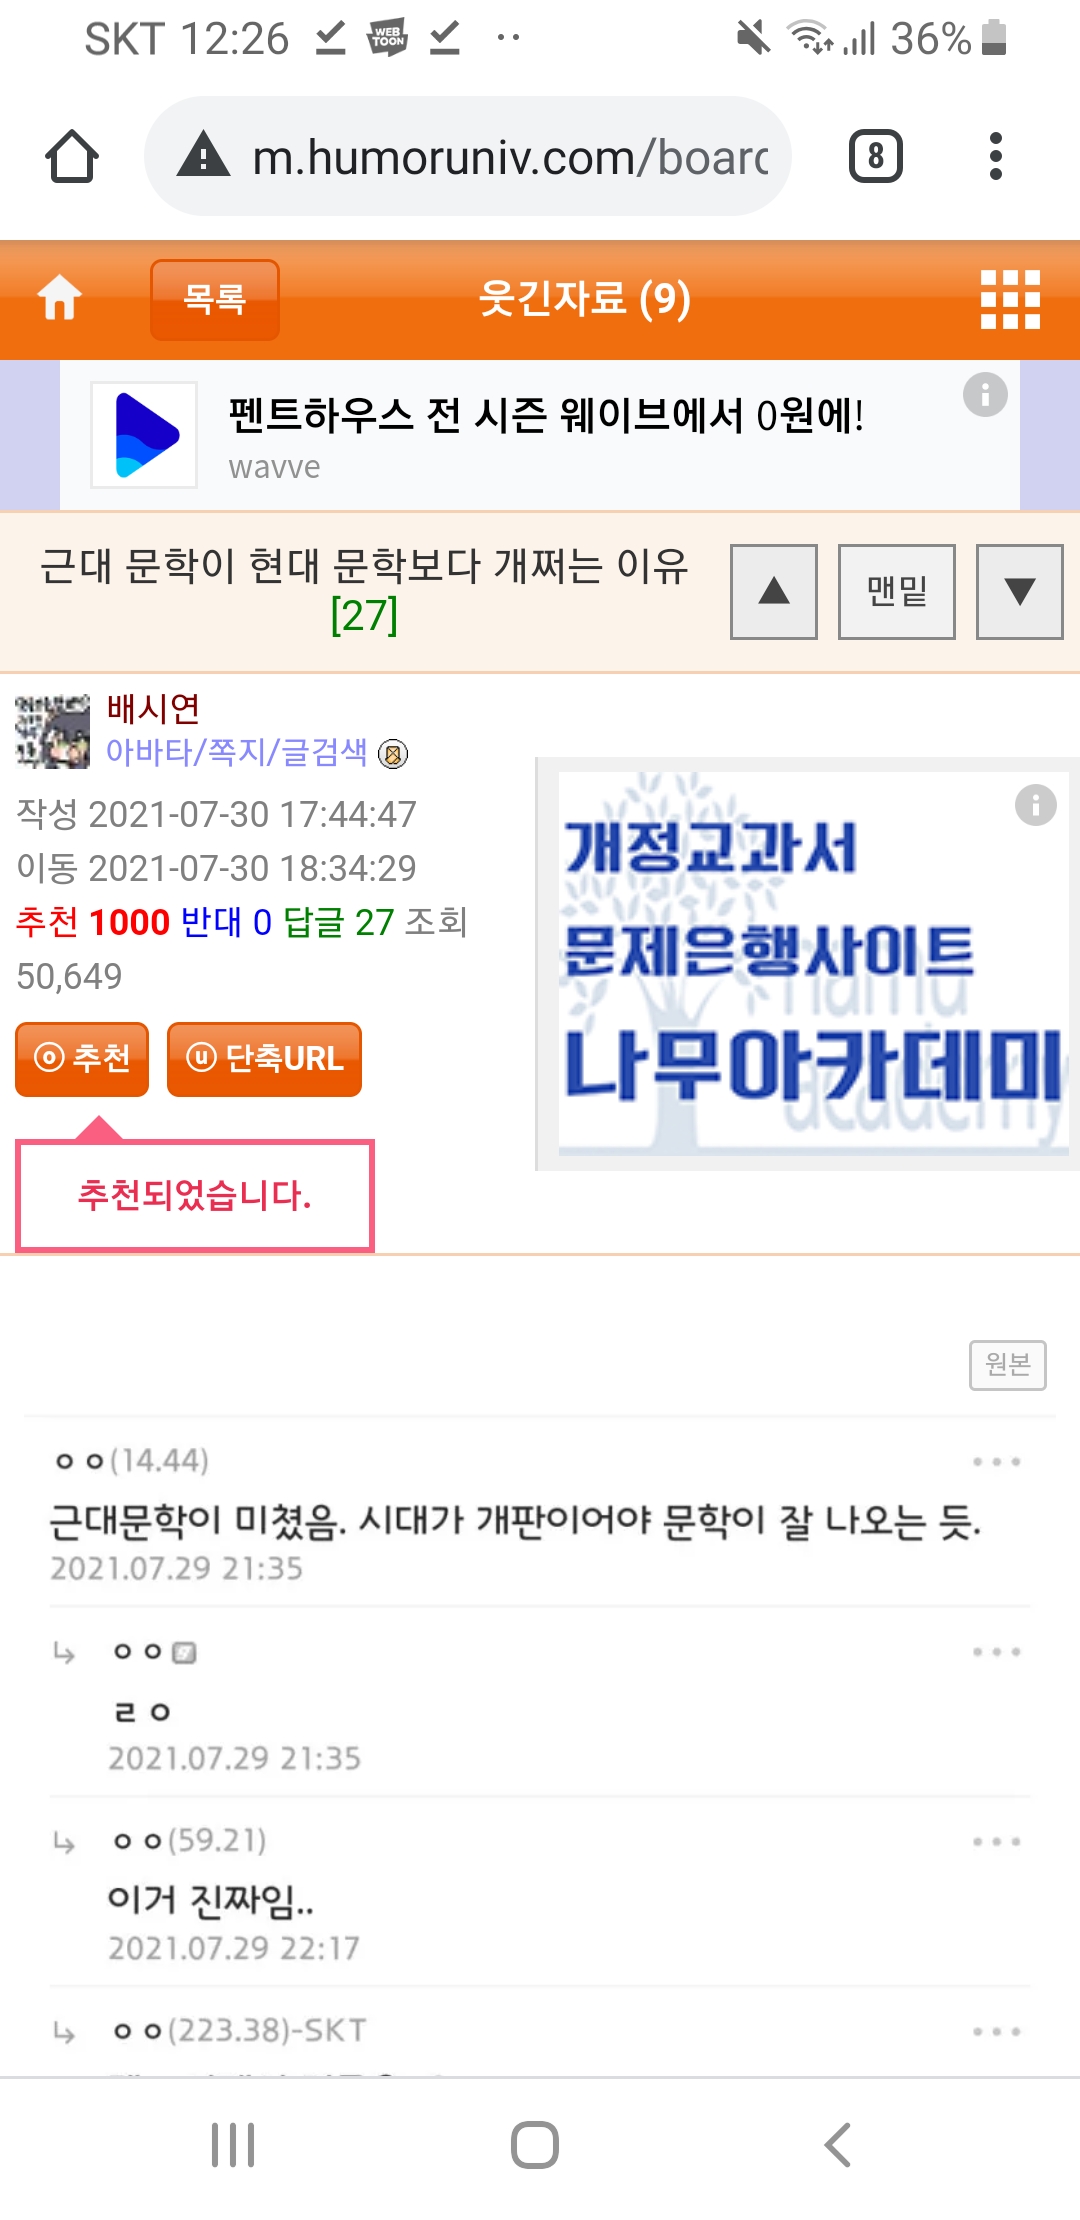Open the 아바타/쪽지/글검색 author link
Image resolution: width=1080 pixels, height=2220 pixels.
point(237,752)
